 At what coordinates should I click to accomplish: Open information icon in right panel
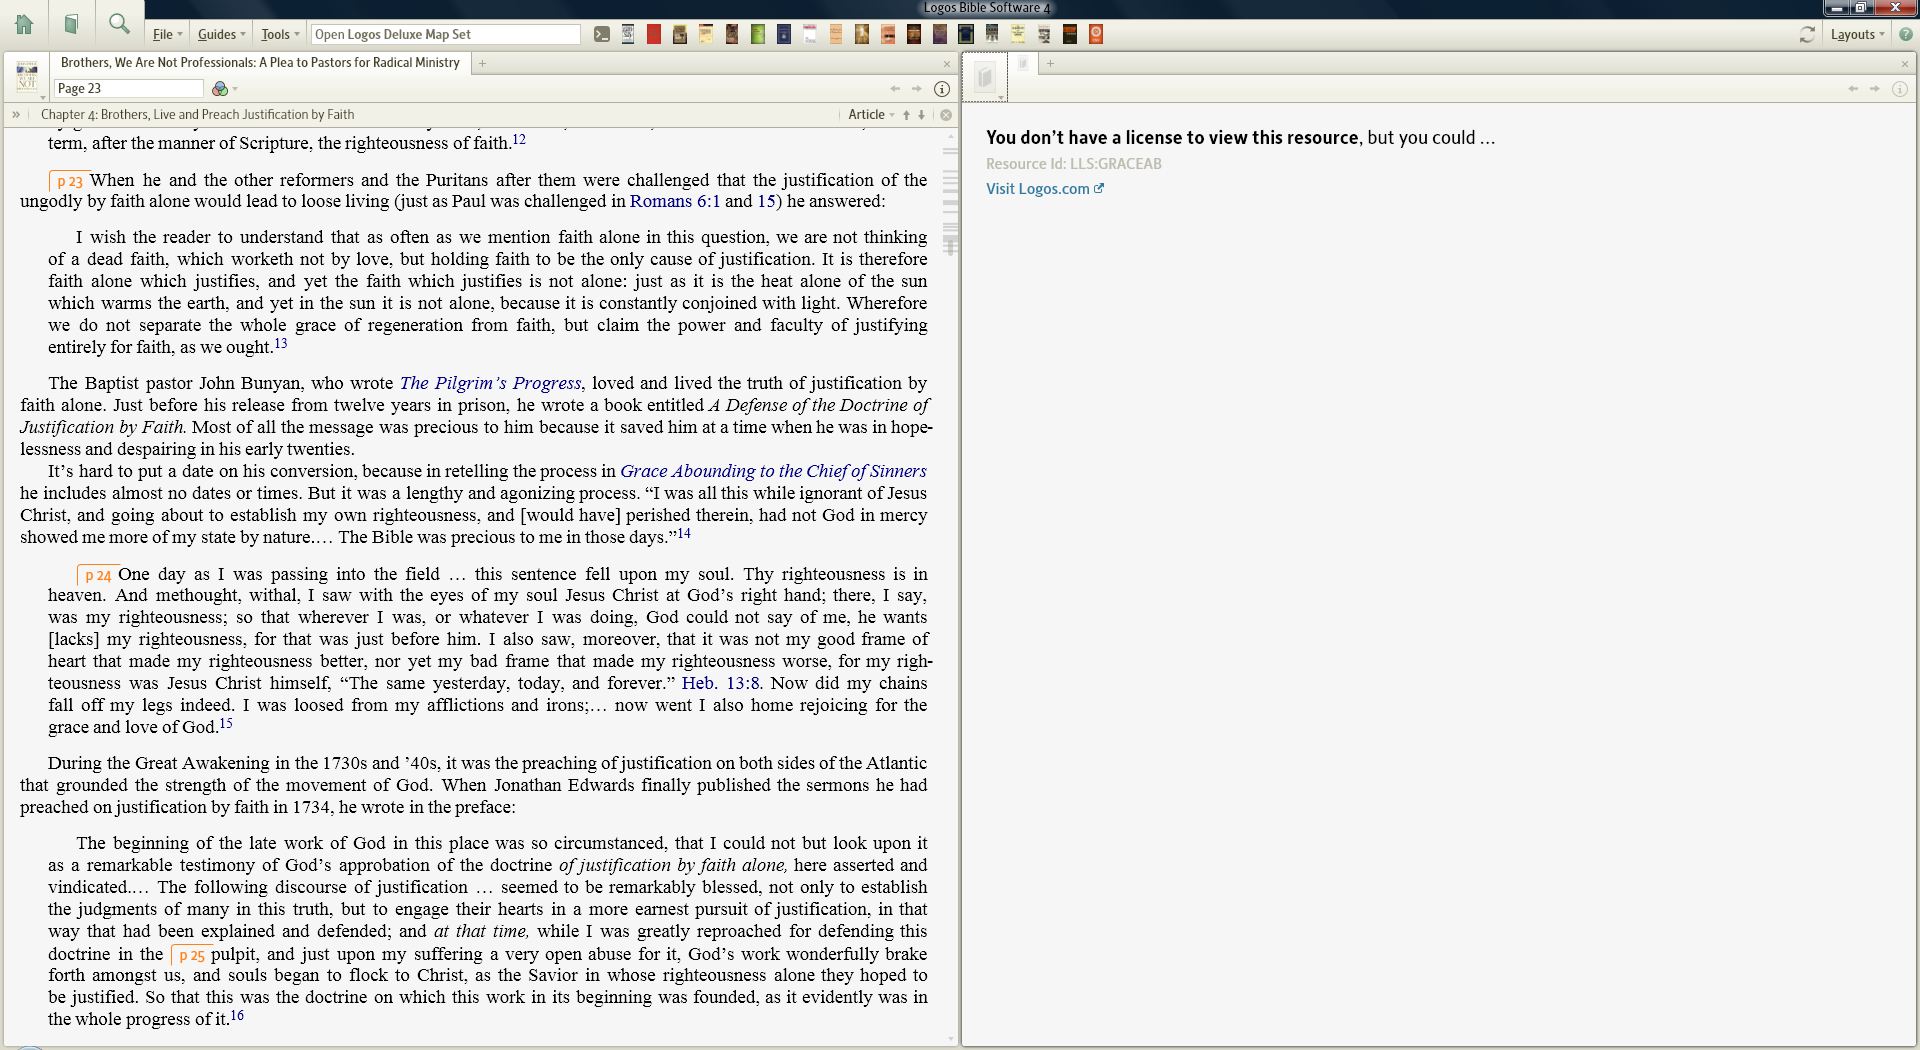click(1899, 88)
